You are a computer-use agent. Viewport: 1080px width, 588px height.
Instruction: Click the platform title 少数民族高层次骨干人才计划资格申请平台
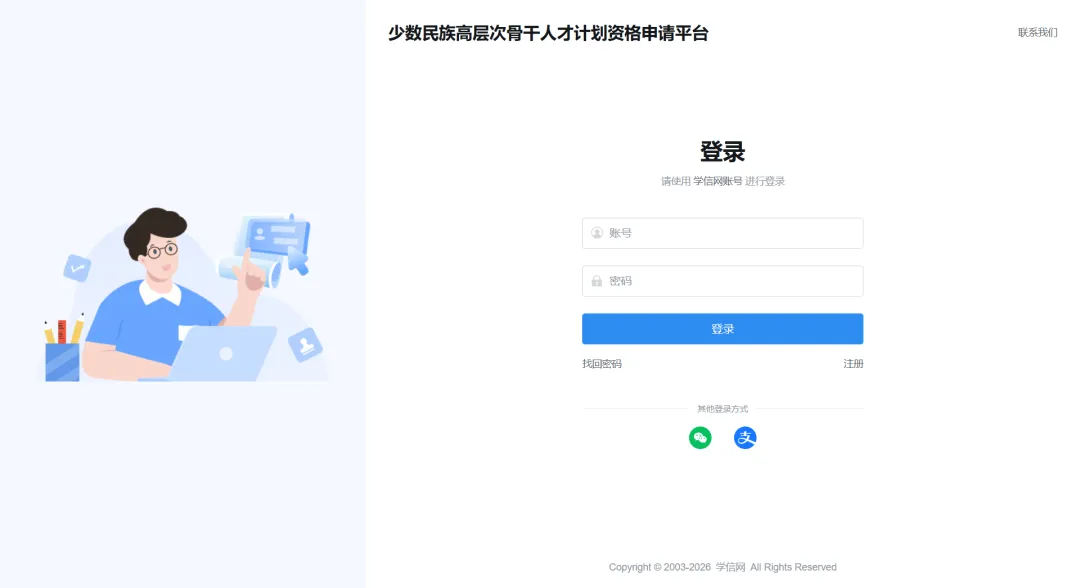coord(548,33)
